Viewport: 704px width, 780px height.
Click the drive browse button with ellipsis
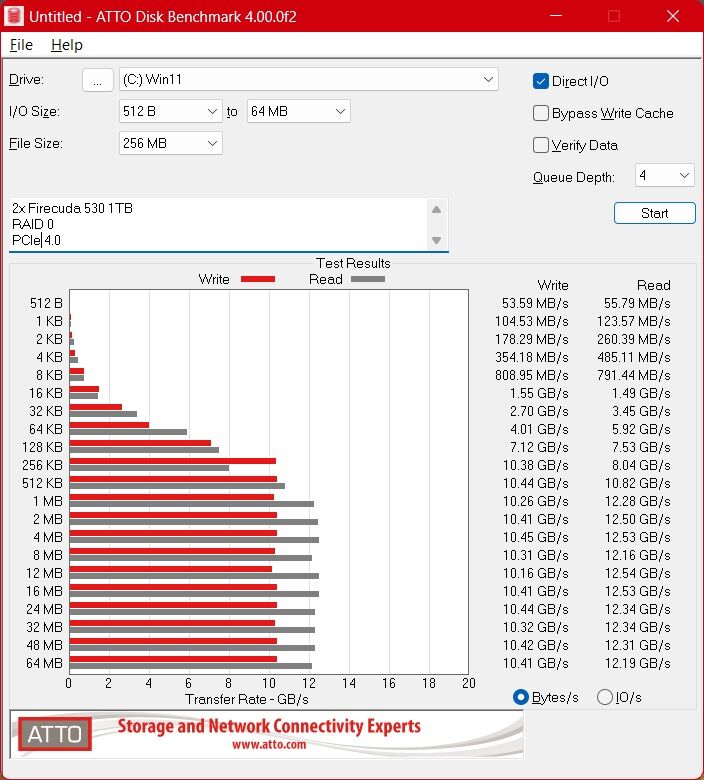click(98, 80)
